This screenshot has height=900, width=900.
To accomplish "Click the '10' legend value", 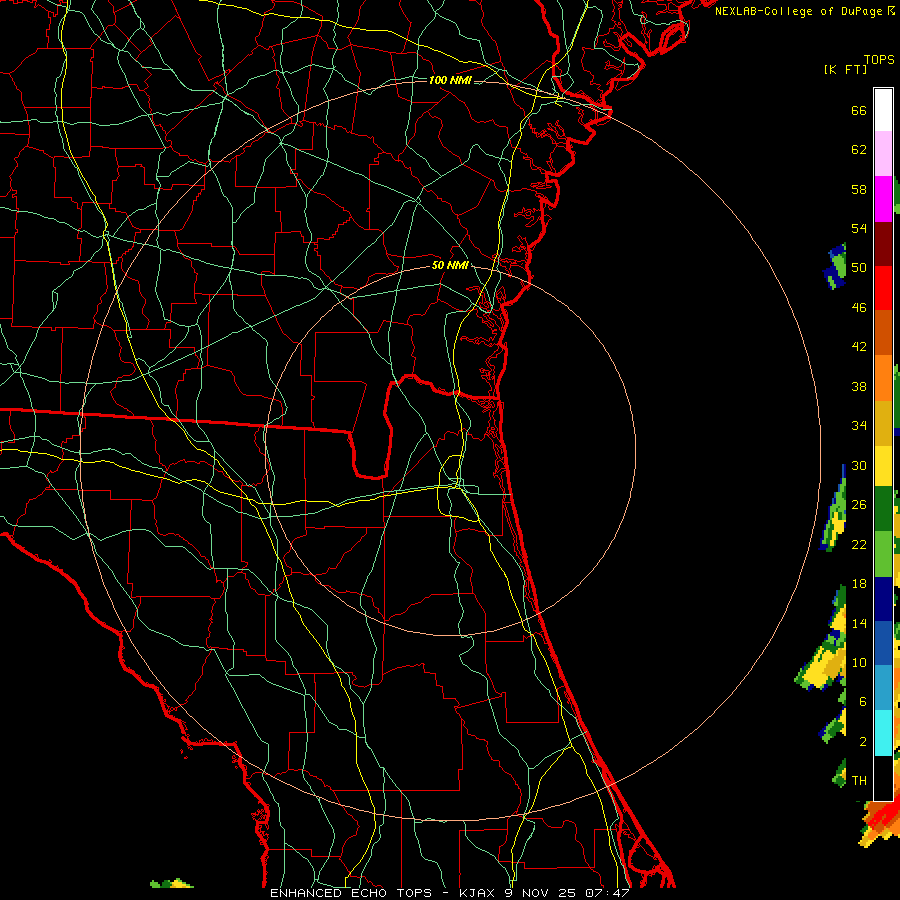I will (x=859, y=662).
